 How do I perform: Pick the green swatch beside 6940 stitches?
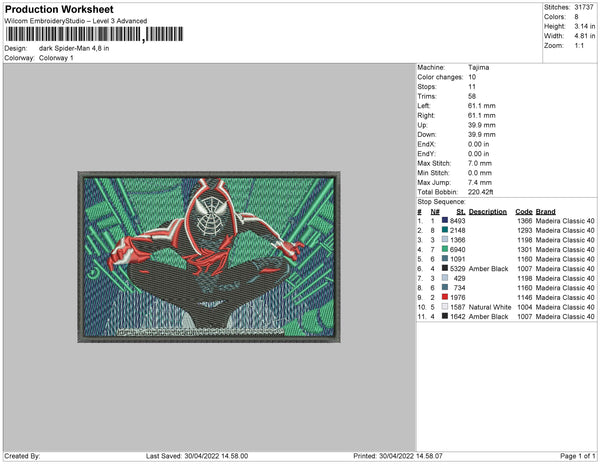445,249
